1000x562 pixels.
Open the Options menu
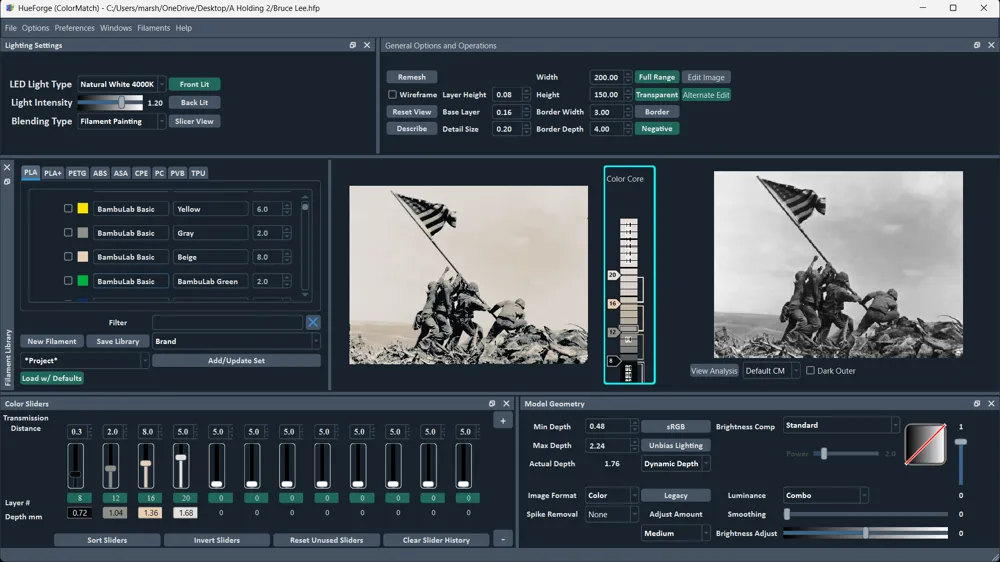point(35,28)
